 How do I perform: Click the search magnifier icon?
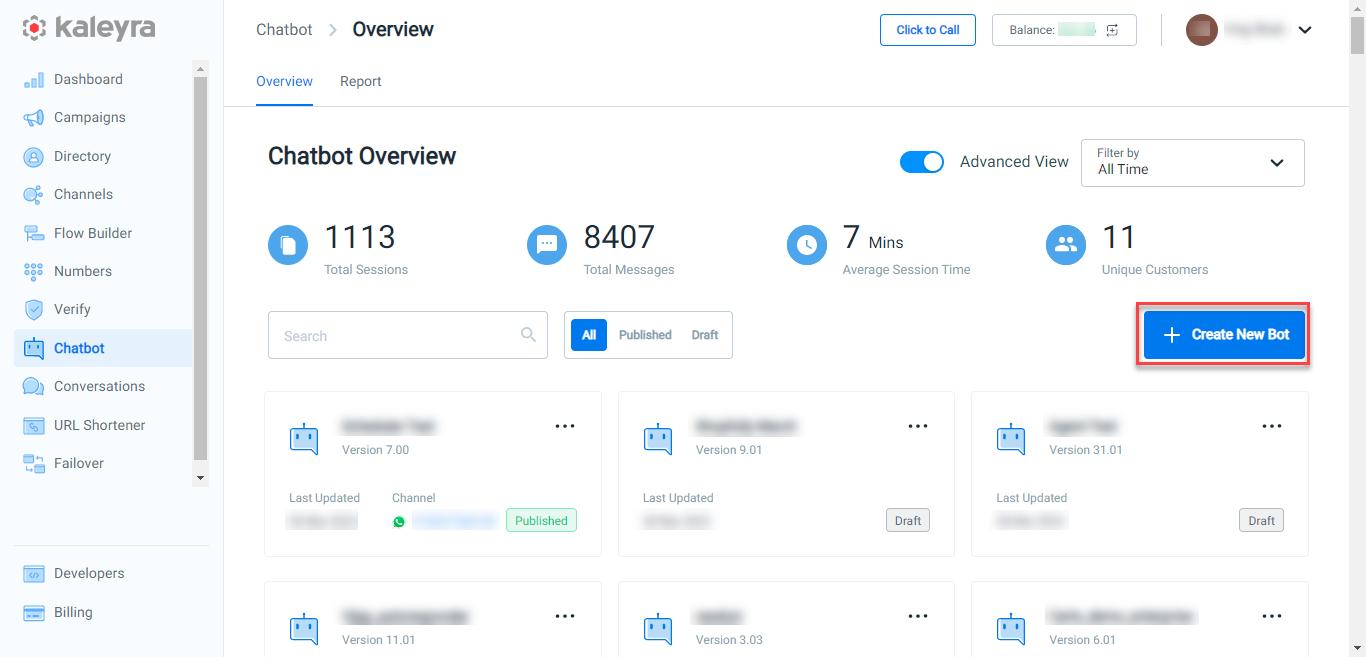529,335
